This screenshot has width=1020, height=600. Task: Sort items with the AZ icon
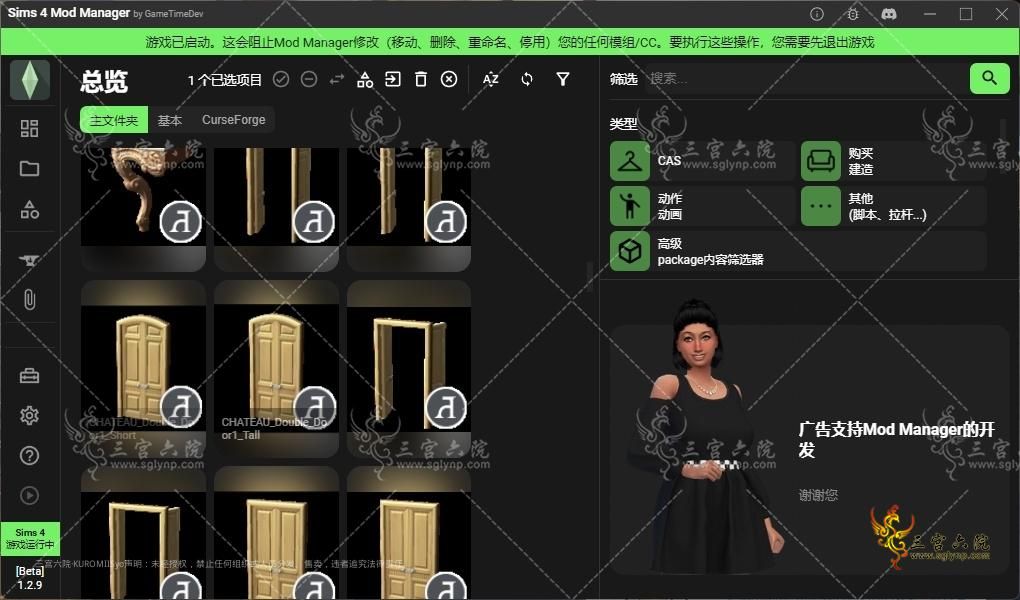pyautogui.click(x=490, y=79)
